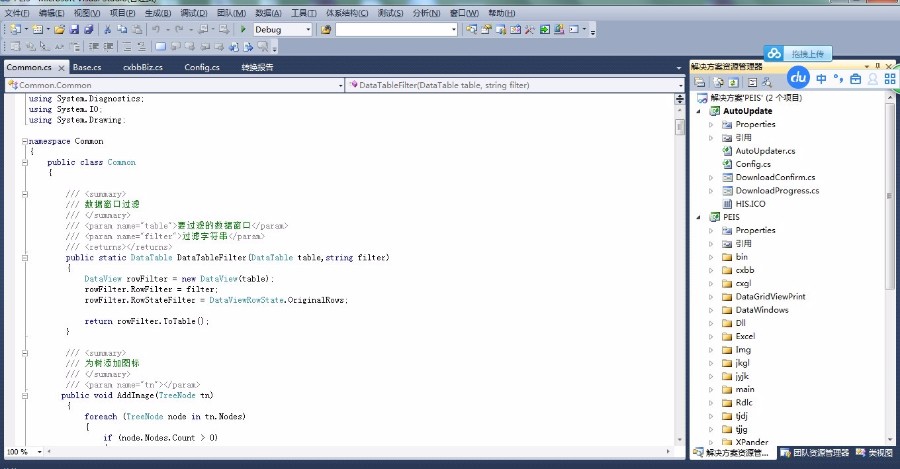Toggle auto-hide pin on Solution Explorer panel
900x469 pixels.
(x=877, y=66)
